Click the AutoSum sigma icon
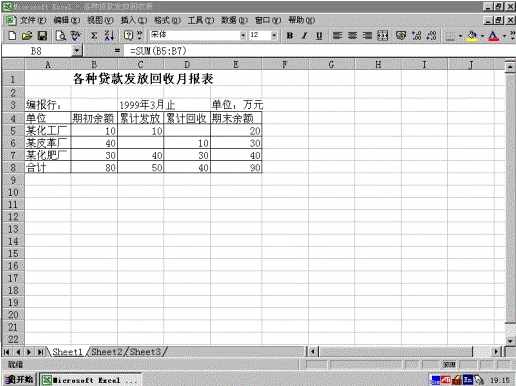 (94, 35)
